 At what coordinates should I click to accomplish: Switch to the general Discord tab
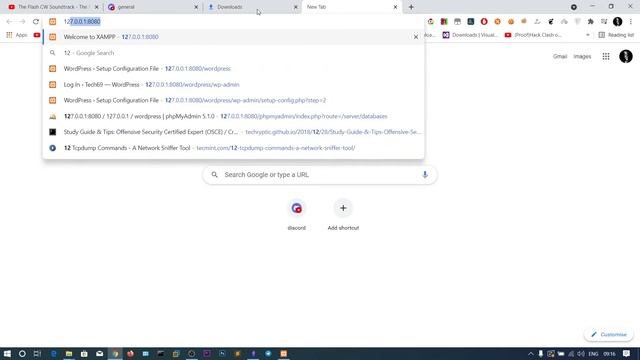pos(153,7)
